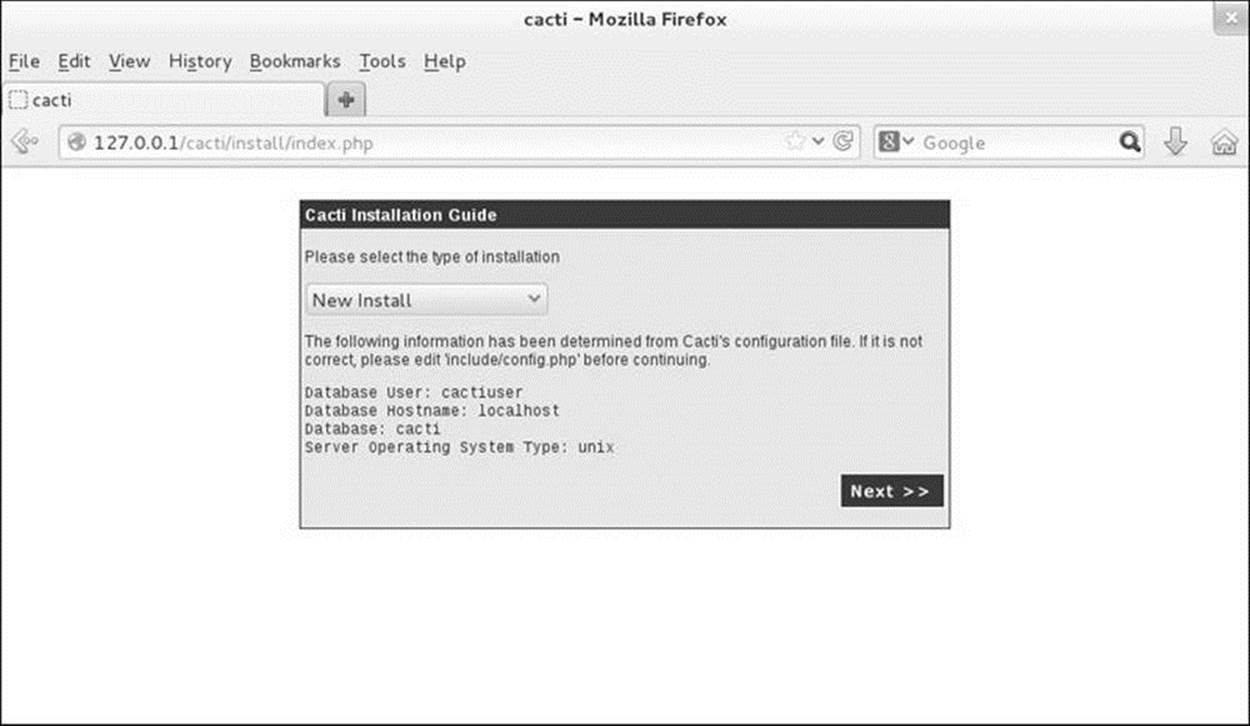Open the downloads arrow icon
The height and width of the screenshot is (726, 1250).
(x=1176, y=143)
